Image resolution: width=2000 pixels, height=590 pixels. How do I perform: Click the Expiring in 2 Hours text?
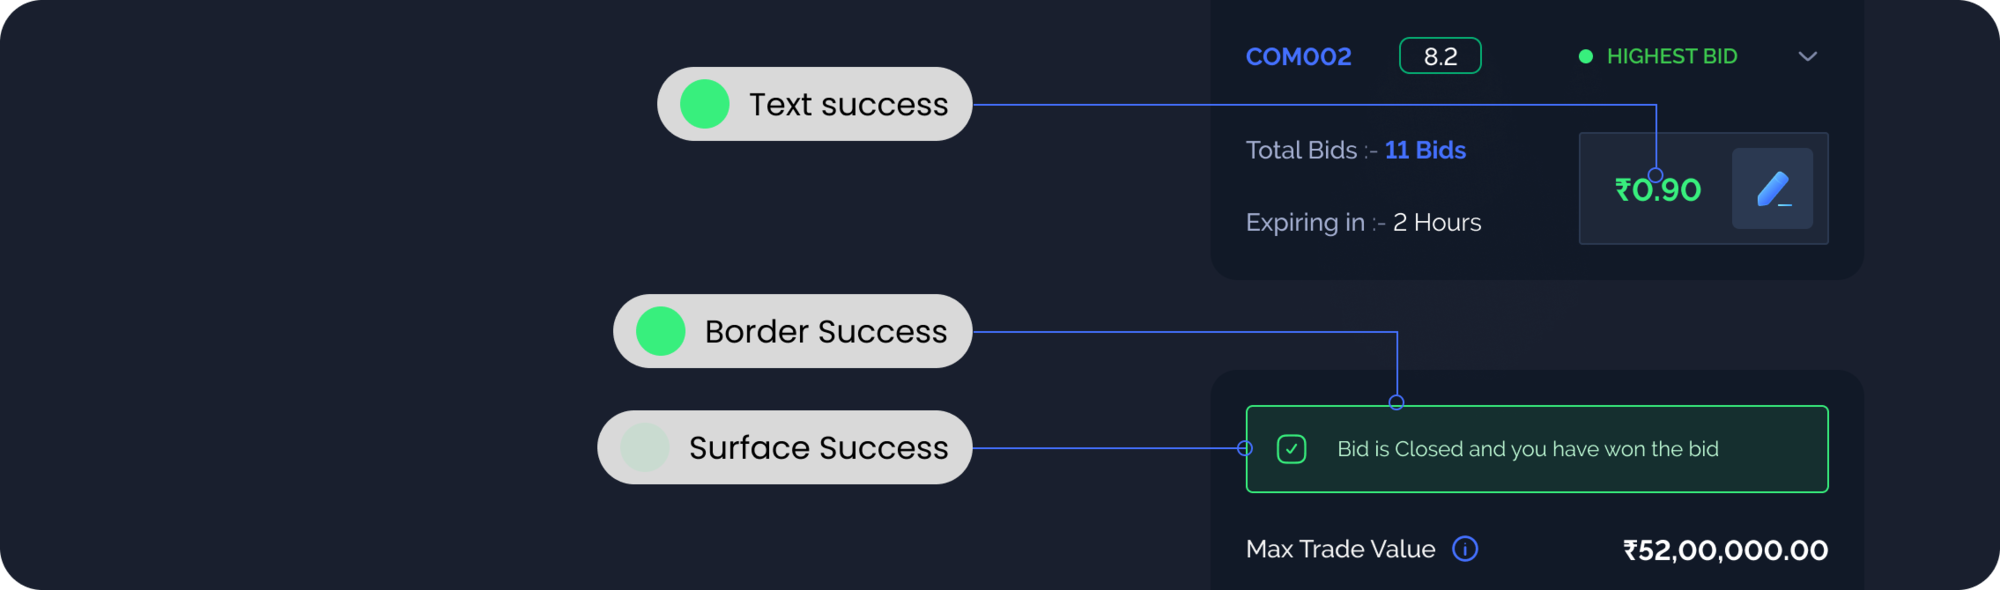point(1363,222)
